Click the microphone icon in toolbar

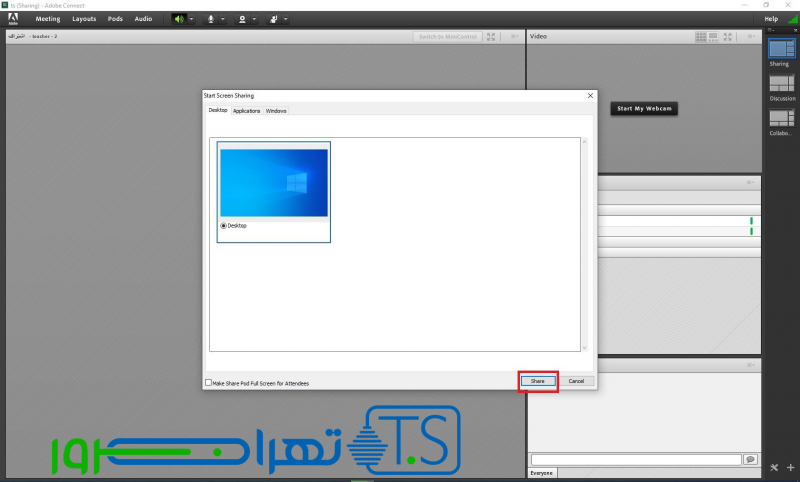pyautogui.click(x=211, y=19)
